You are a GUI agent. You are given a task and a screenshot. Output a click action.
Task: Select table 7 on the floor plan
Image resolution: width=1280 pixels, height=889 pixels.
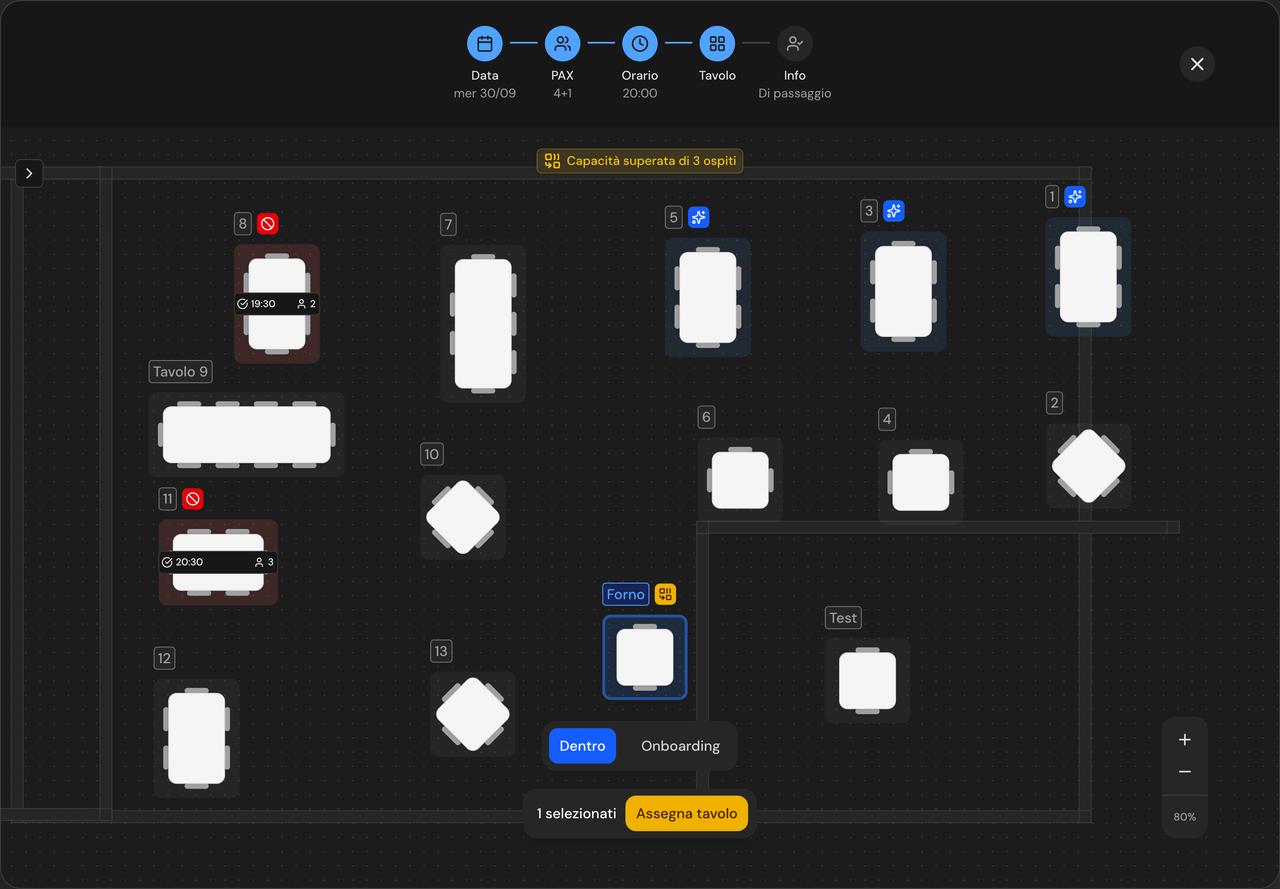(483, 324)
